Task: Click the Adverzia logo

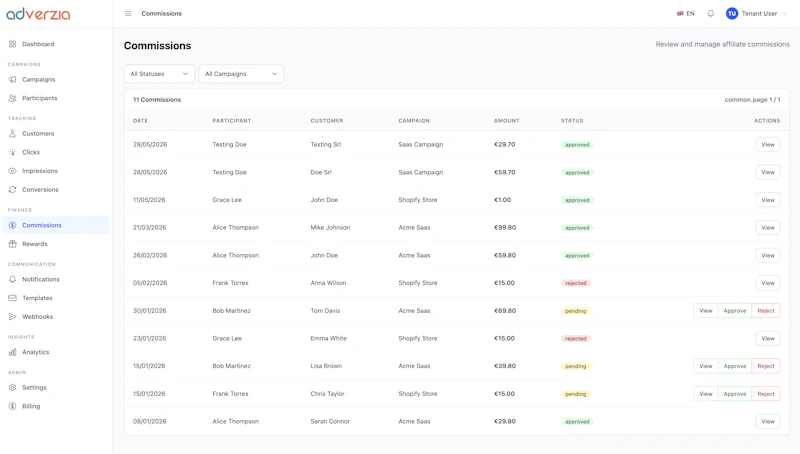Action: [38, 14]
